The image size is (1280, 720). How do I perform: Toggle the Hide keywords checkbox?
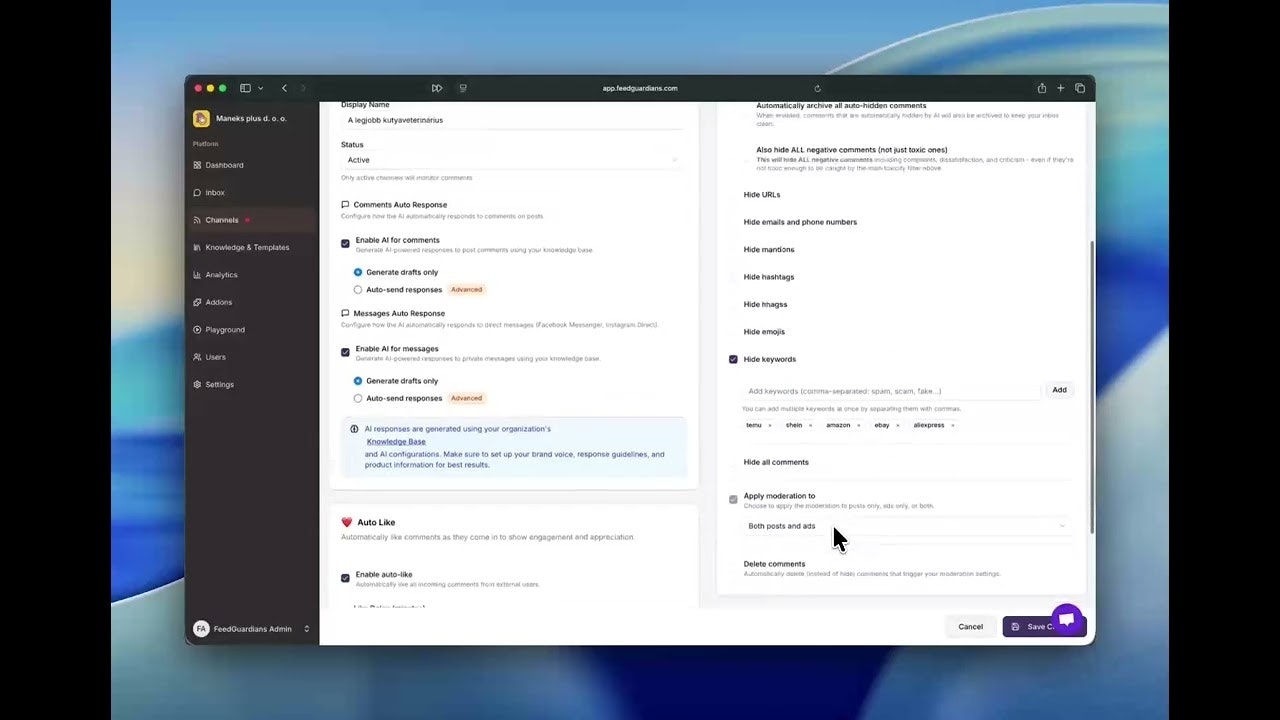tap(733, 359)
